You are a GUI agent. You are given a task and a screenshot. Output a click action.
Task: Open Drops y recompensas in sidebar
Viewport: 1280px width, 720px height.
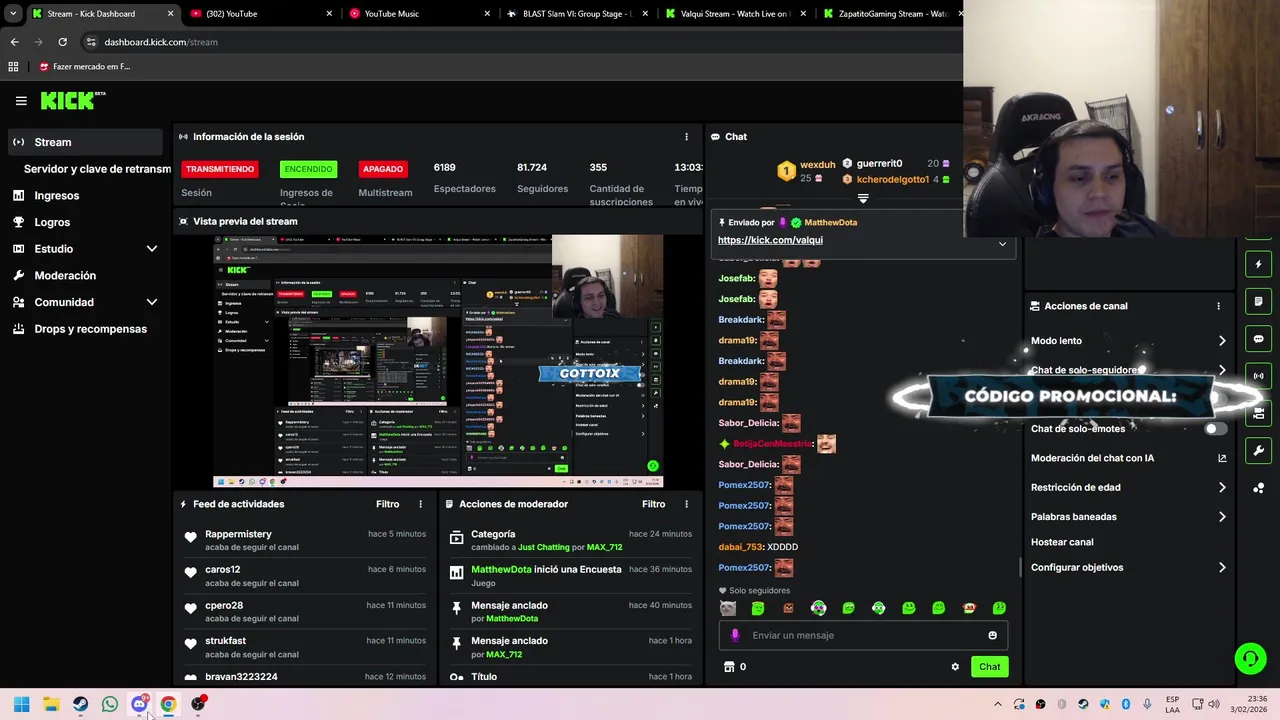point(90,329)
